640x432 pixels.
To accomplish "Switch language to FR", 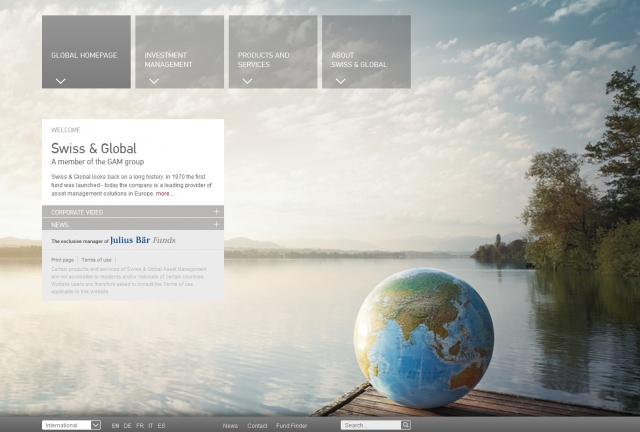I will (139, 426).
